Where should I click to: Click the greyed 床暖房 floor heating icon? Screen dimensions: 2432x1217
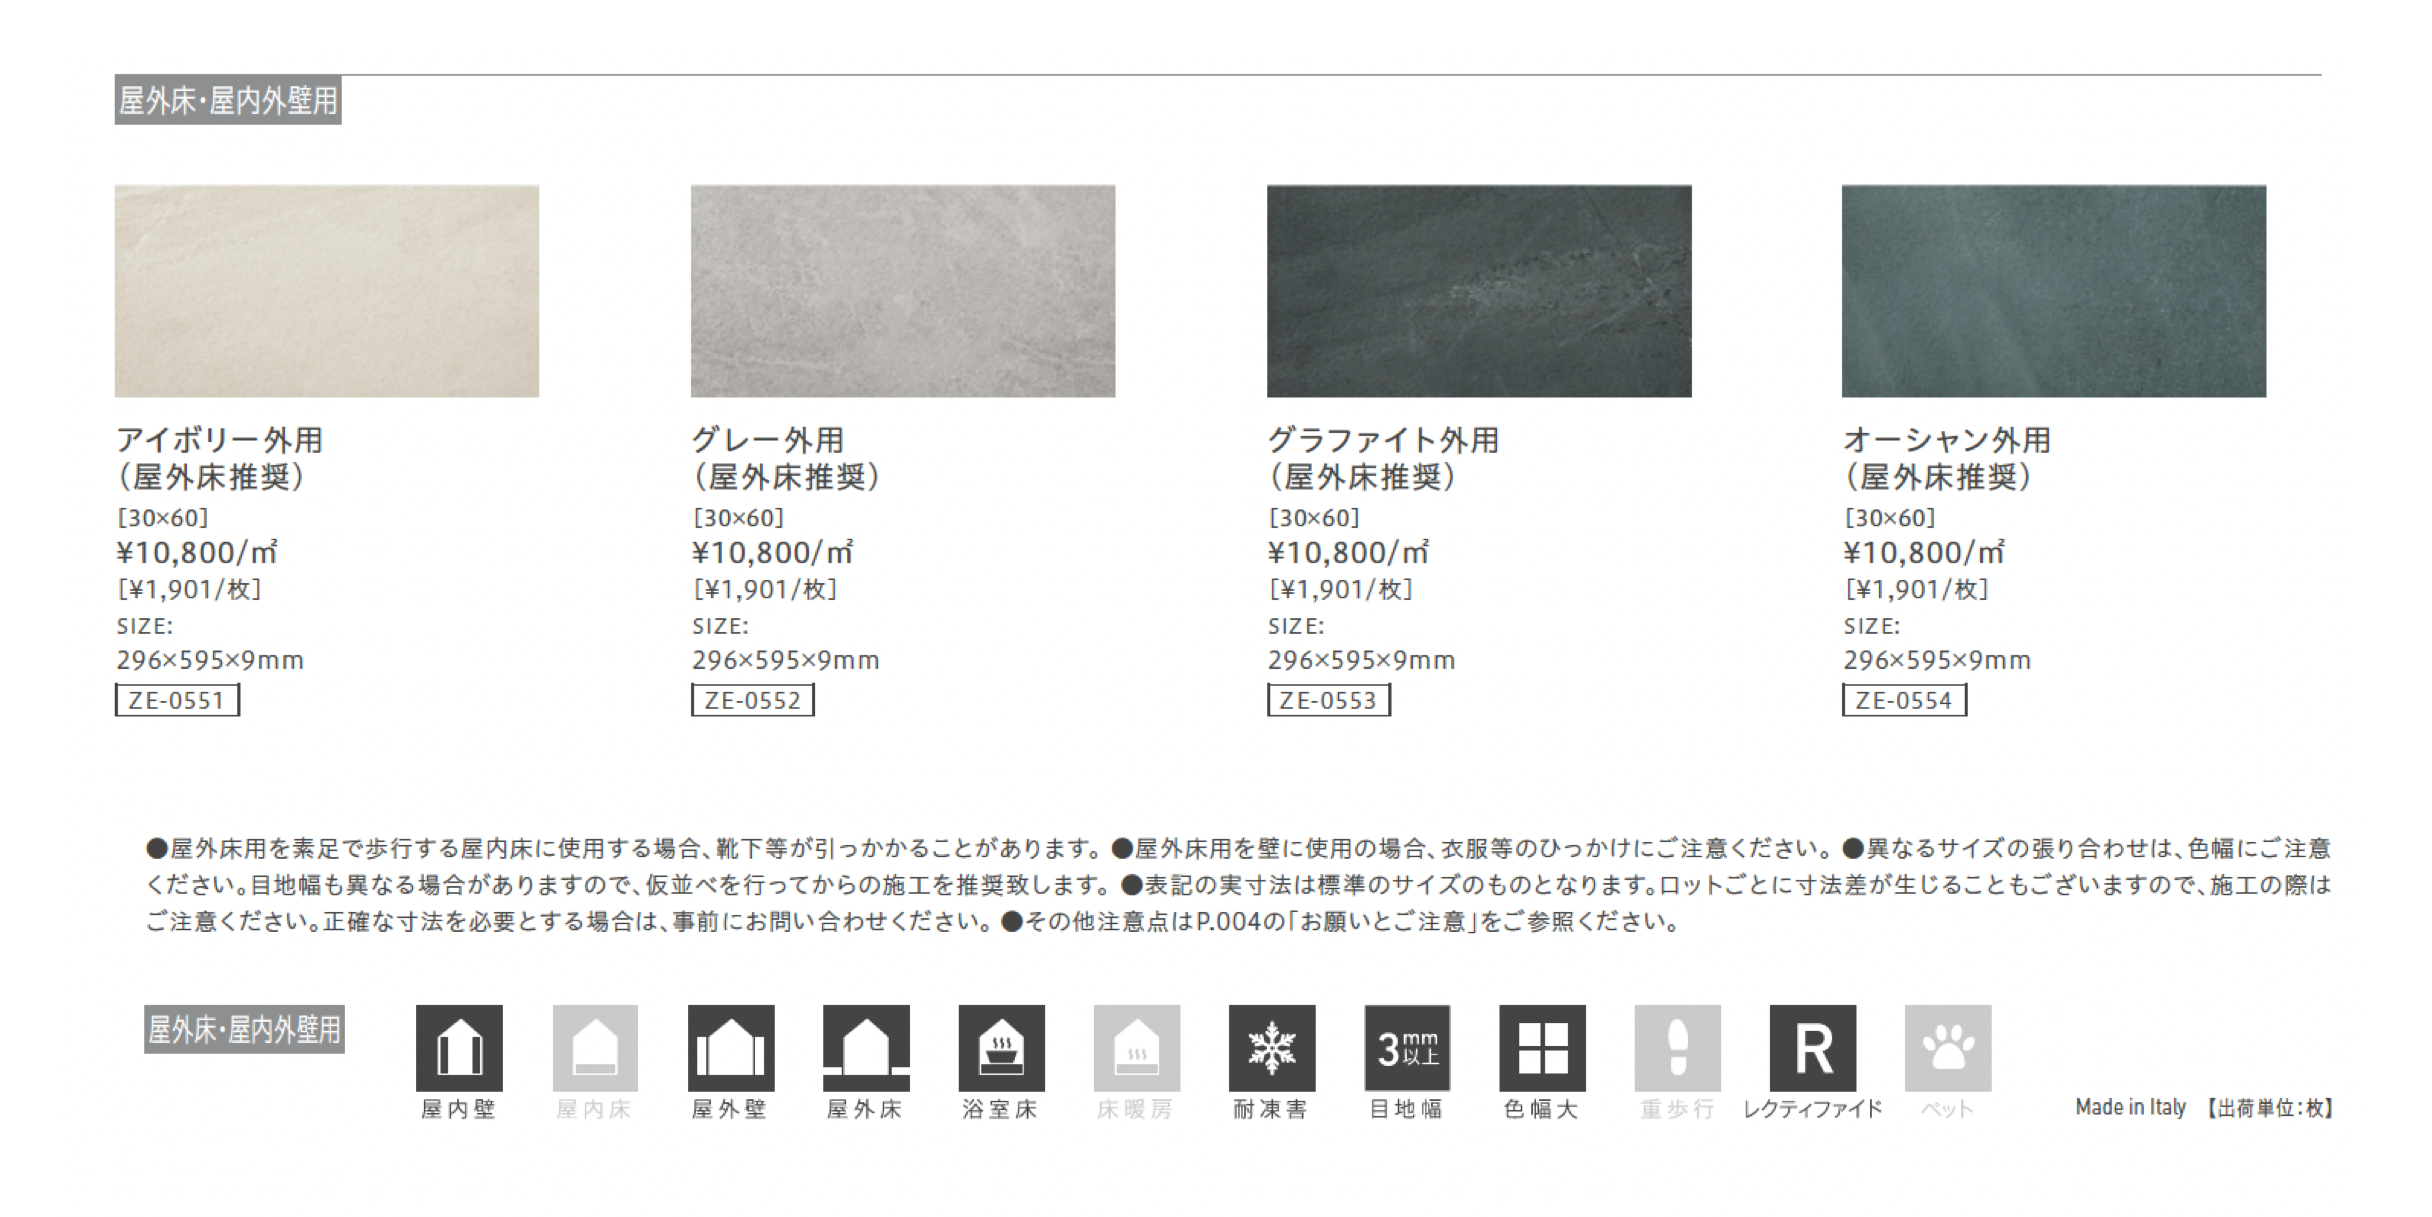pos(1137,1047)
